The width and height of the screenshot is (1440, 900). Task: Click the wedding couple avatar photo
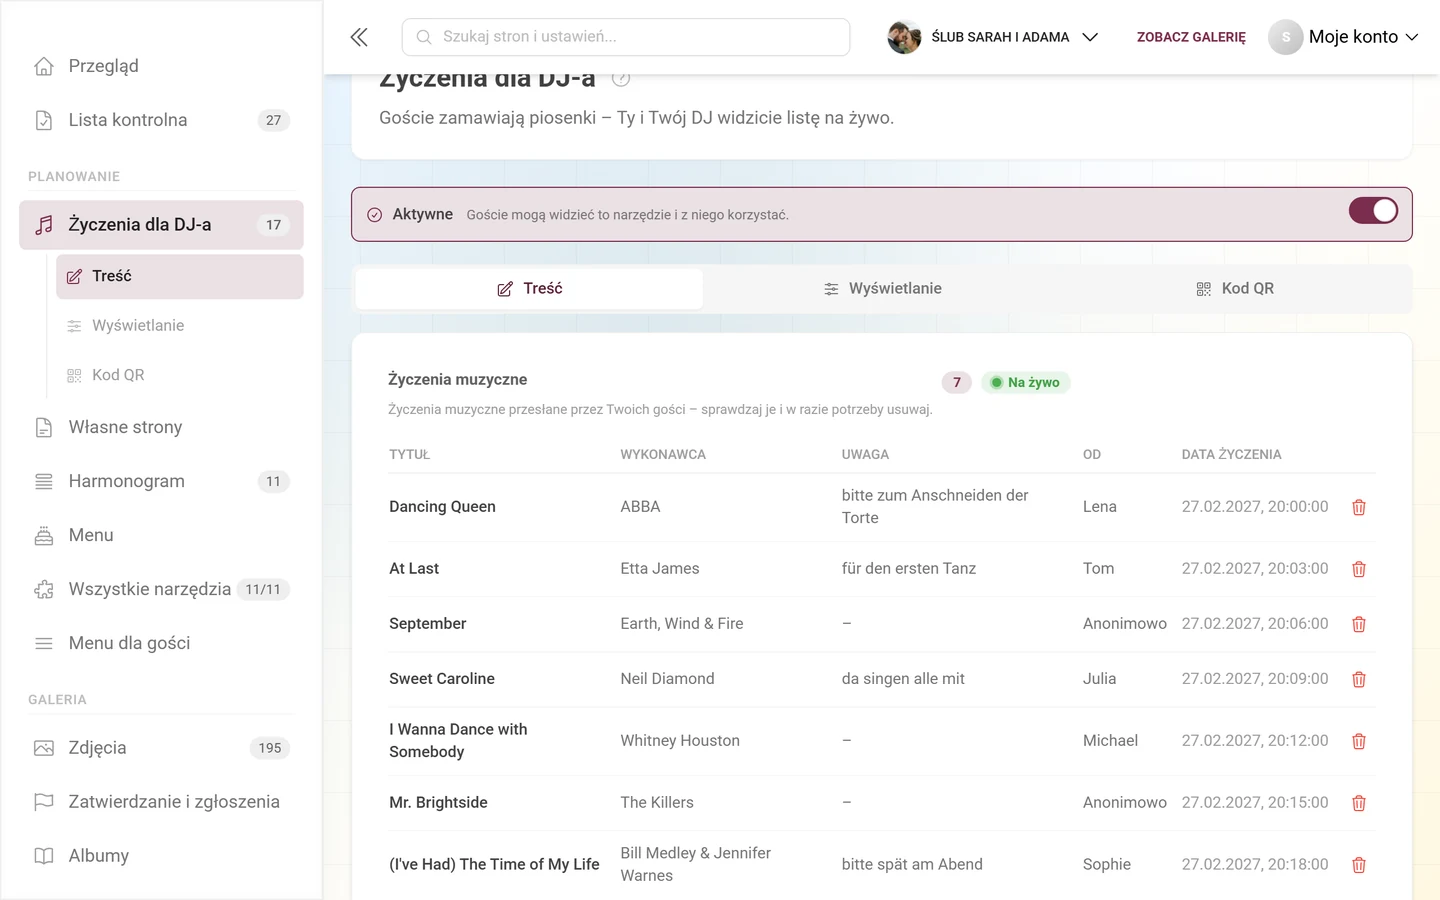pos(904,37)
